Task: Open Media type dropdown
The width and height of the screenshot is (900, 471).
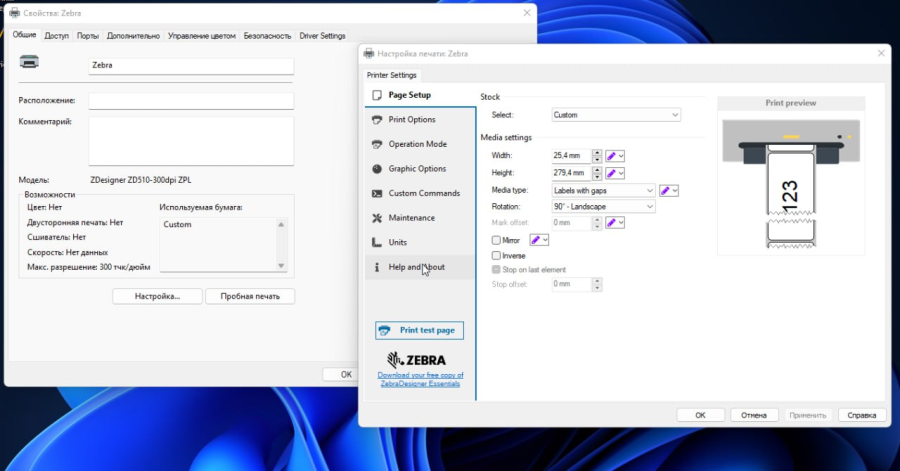Action: pos(603,190)
